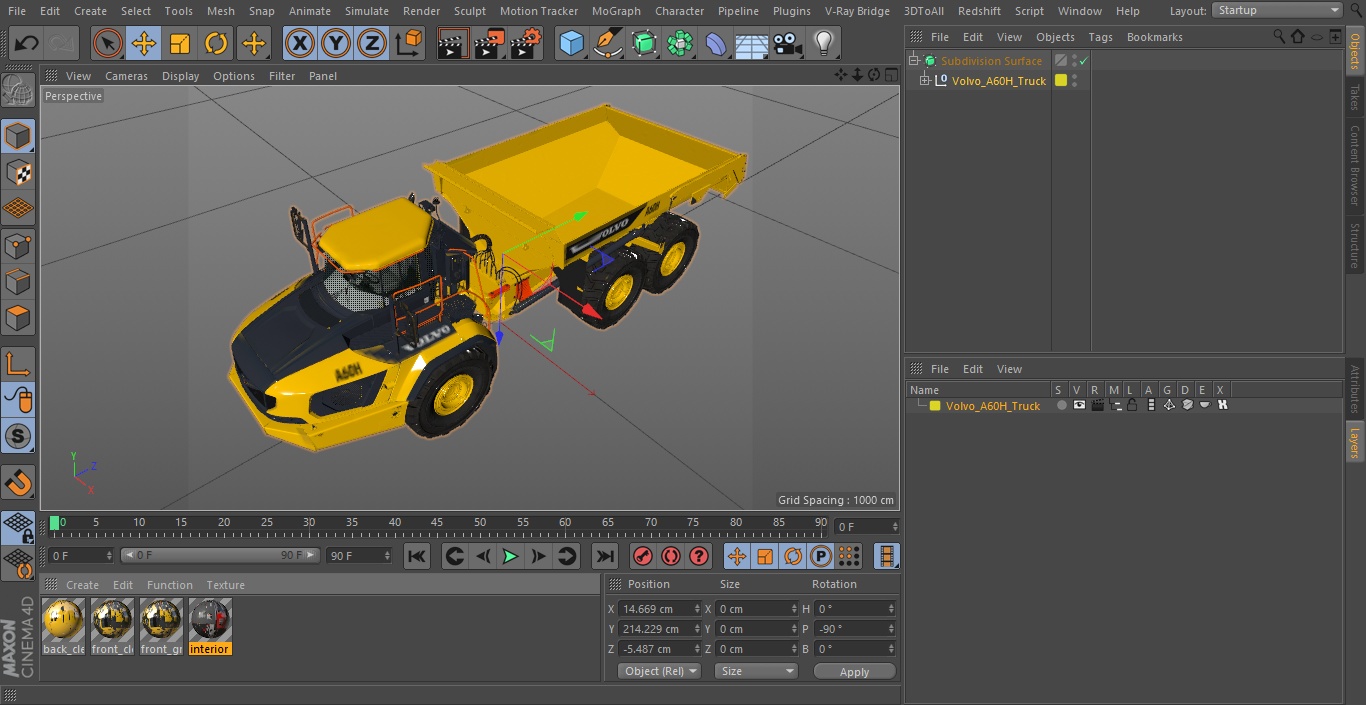Open the Size mode dropdown
Viewport: 1366px width, 705px height.
tap(756, 671)
